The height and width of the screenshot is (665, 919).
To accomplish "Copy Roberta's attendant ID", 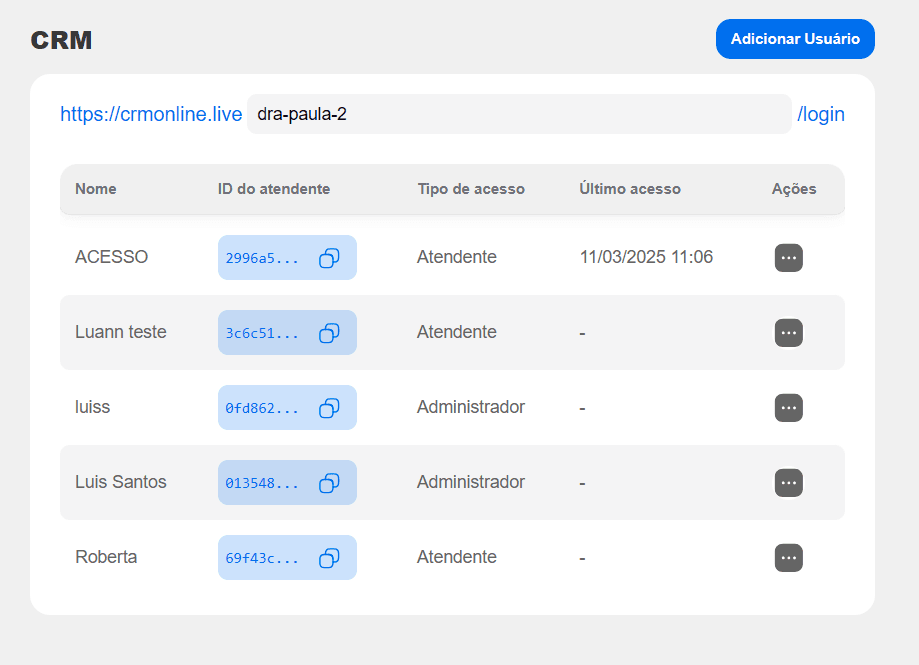I will [329, 558].
